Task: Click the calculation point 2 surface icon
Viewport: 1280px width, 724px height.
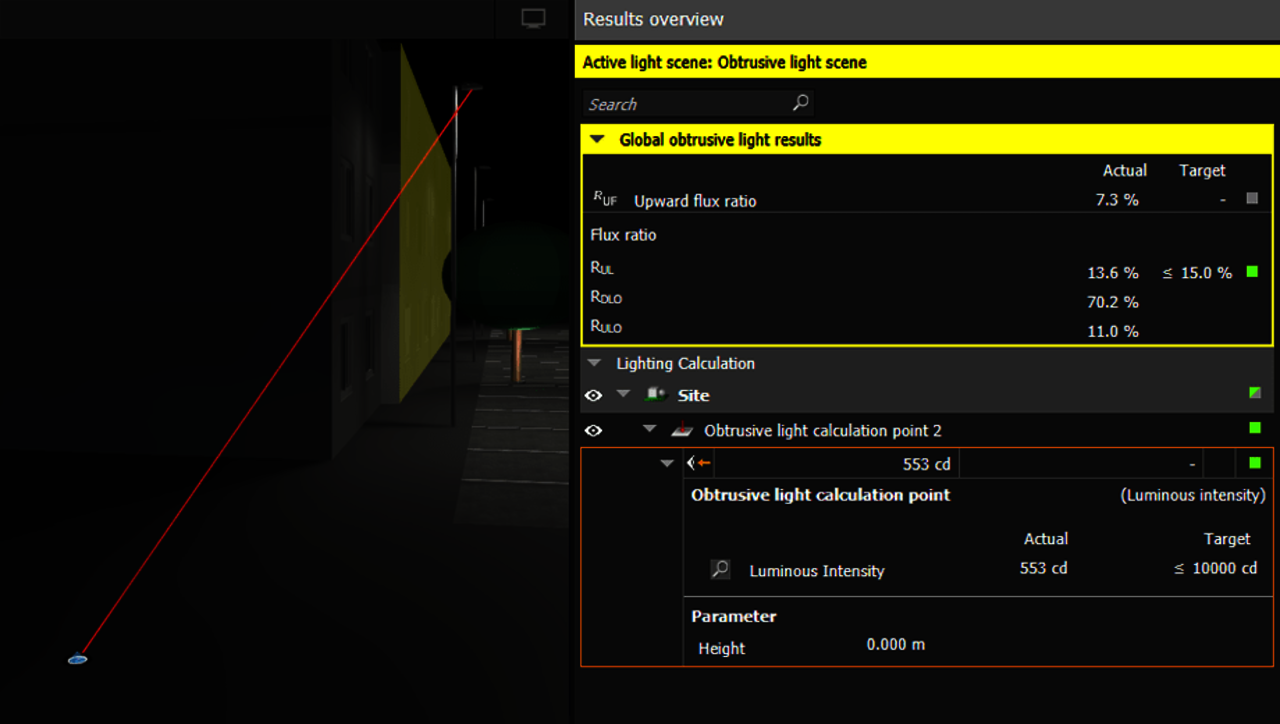Action: tap(682, 430)
